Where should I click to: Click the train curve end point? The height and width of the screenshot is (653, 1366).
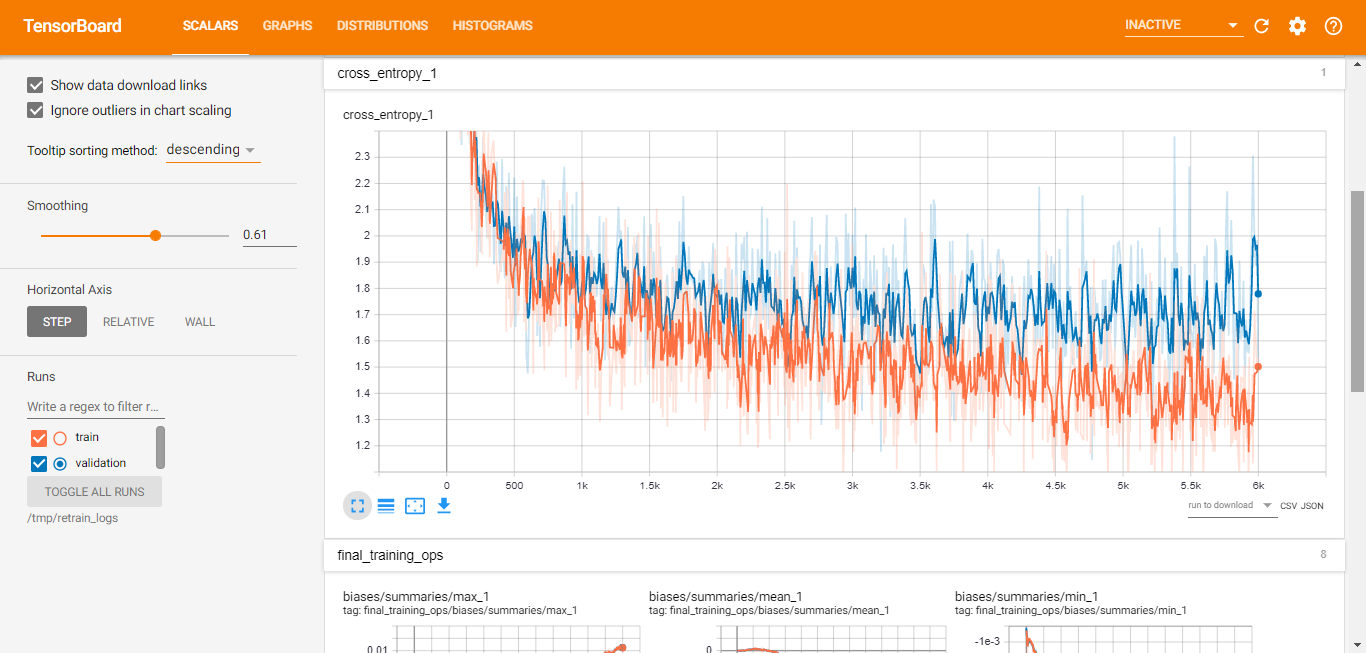point(1258,367)
